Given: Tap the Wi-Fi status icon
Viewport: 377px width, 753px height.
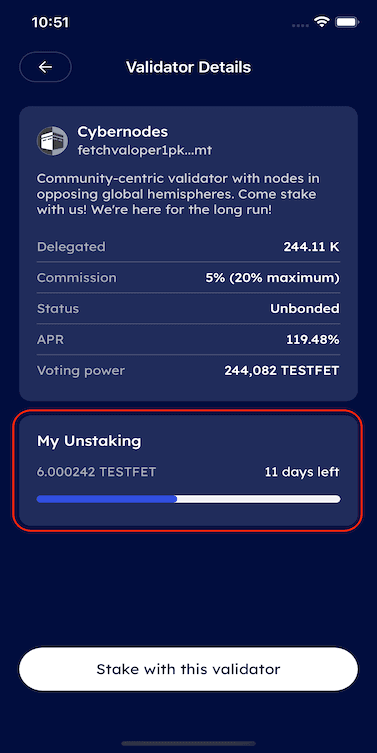Looking at the screenshot, I should 321,22.
